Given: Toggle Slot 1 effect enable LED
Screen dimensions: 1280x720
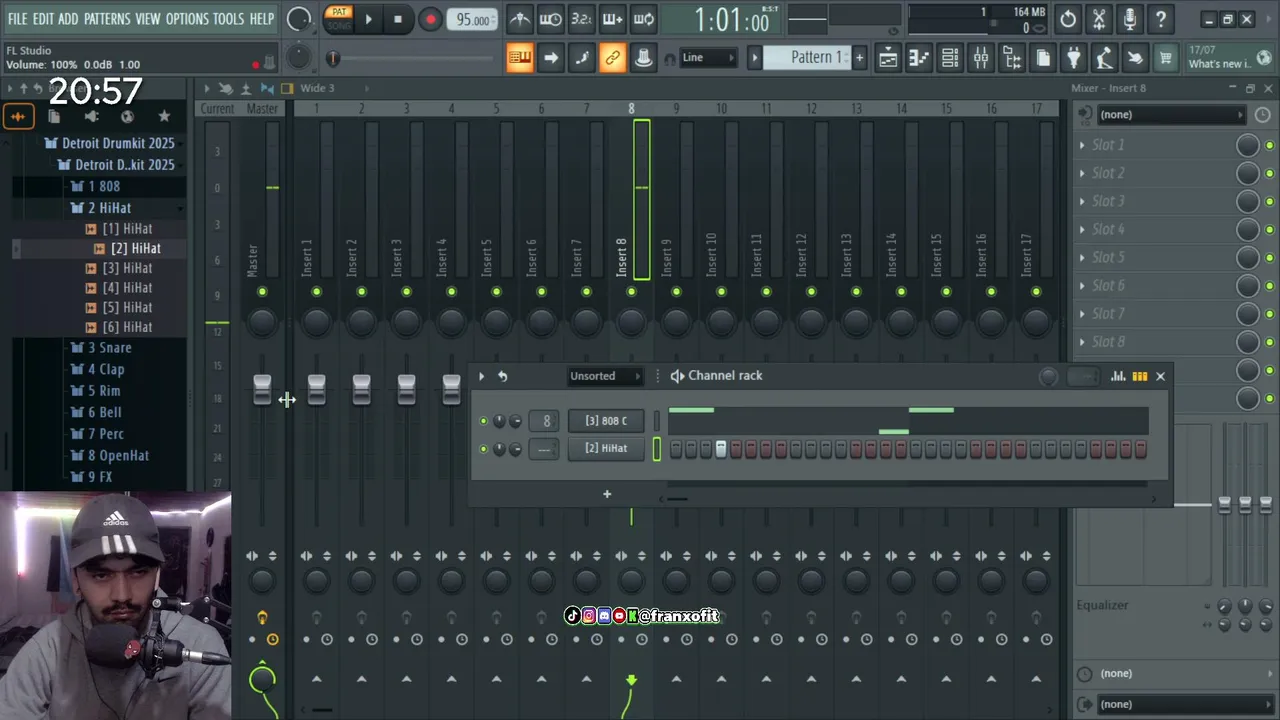Looking at the screenshot, I should coord(1270,146).
